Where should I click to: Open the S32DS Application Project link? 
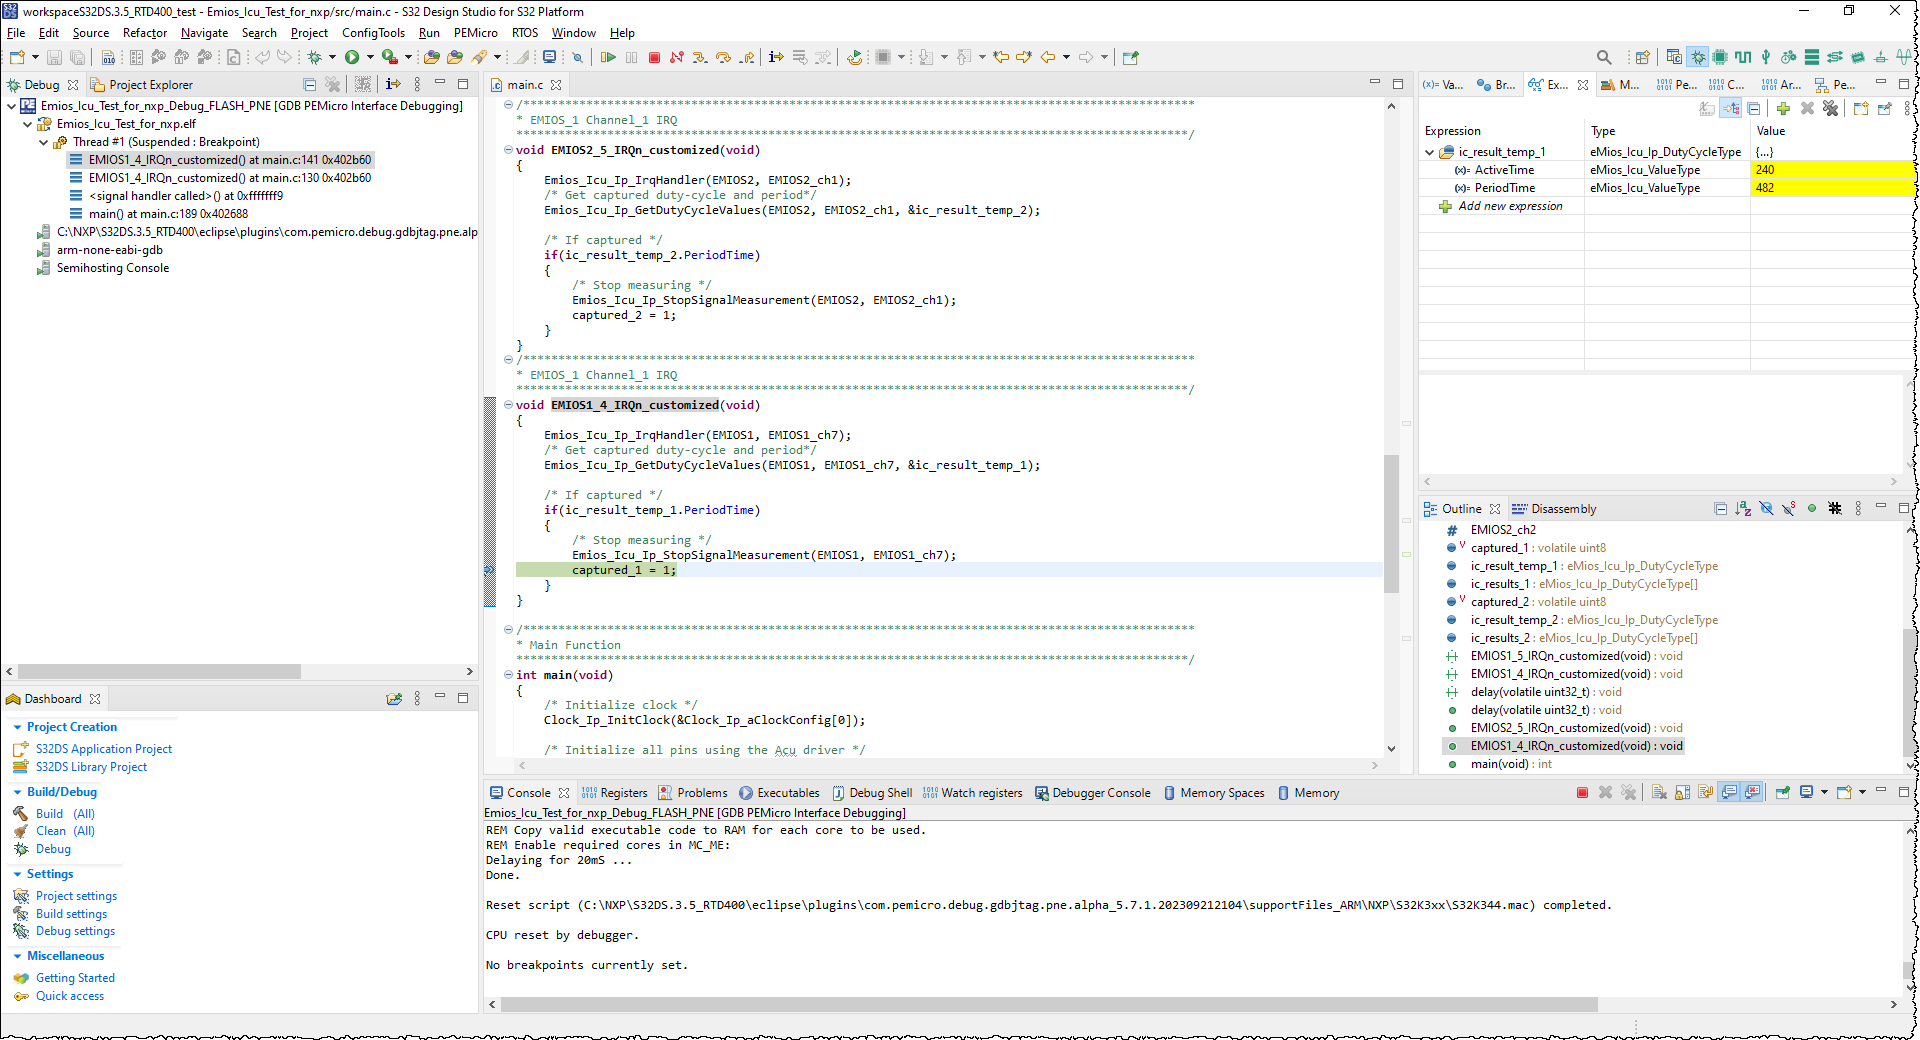click(x=104, y=749)
